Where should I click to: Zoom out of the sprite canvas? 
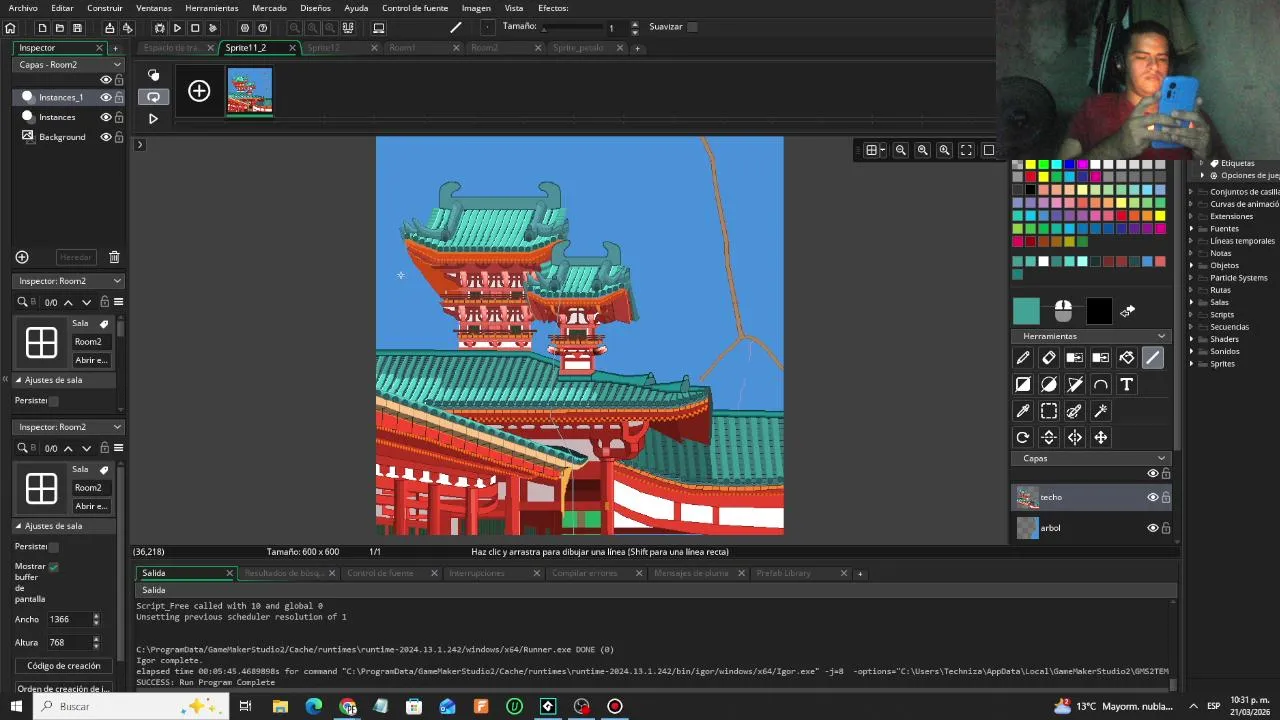pos(901,150)
